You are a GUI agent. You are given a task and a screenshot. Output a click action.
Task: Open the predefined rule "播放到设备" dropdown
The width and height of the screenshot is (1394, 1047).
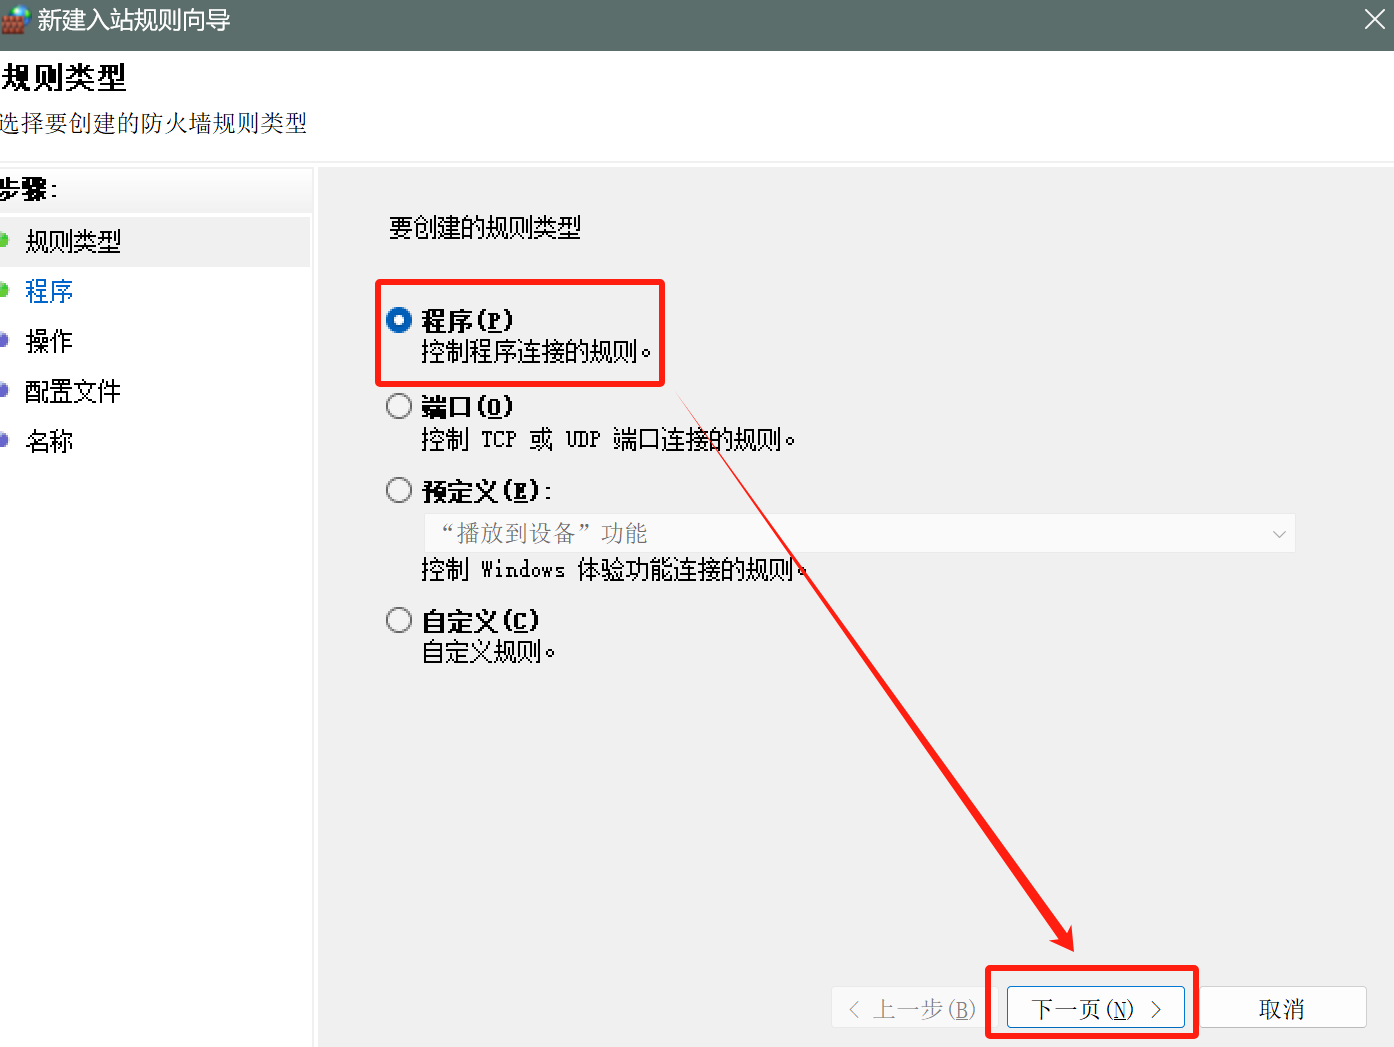860,533
